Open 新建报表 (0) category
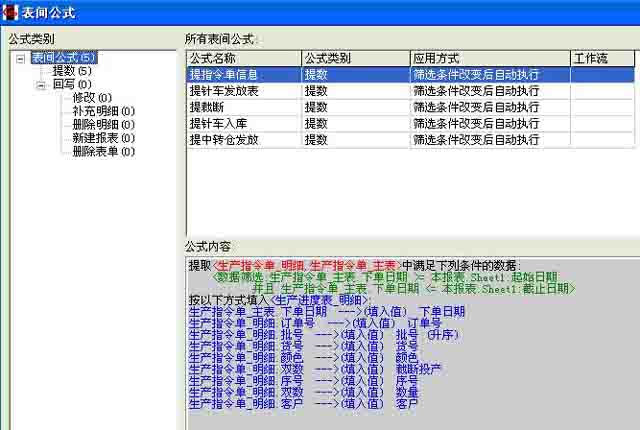Screen dimensions: 640x430 103,137
